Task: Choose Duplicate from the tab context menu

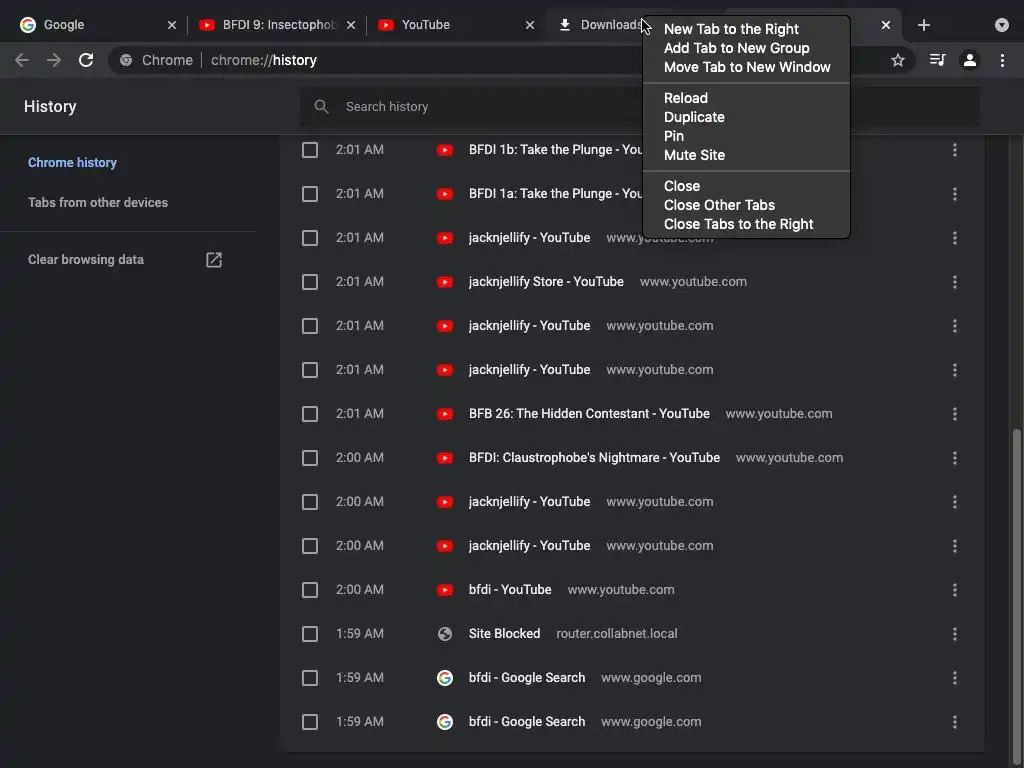Action: pyautogui.click(x=694, y=117)
